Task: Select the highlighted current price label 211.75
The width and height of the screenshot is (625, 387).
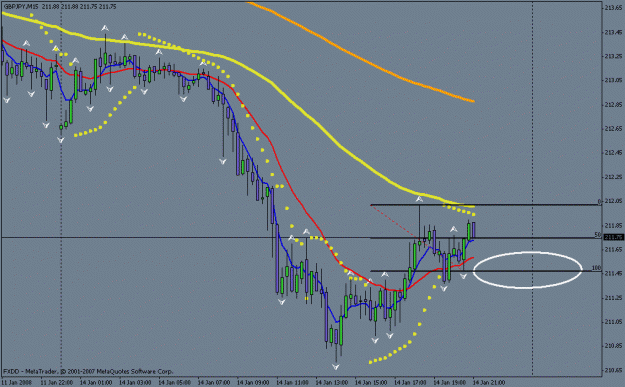Action: 613,237
